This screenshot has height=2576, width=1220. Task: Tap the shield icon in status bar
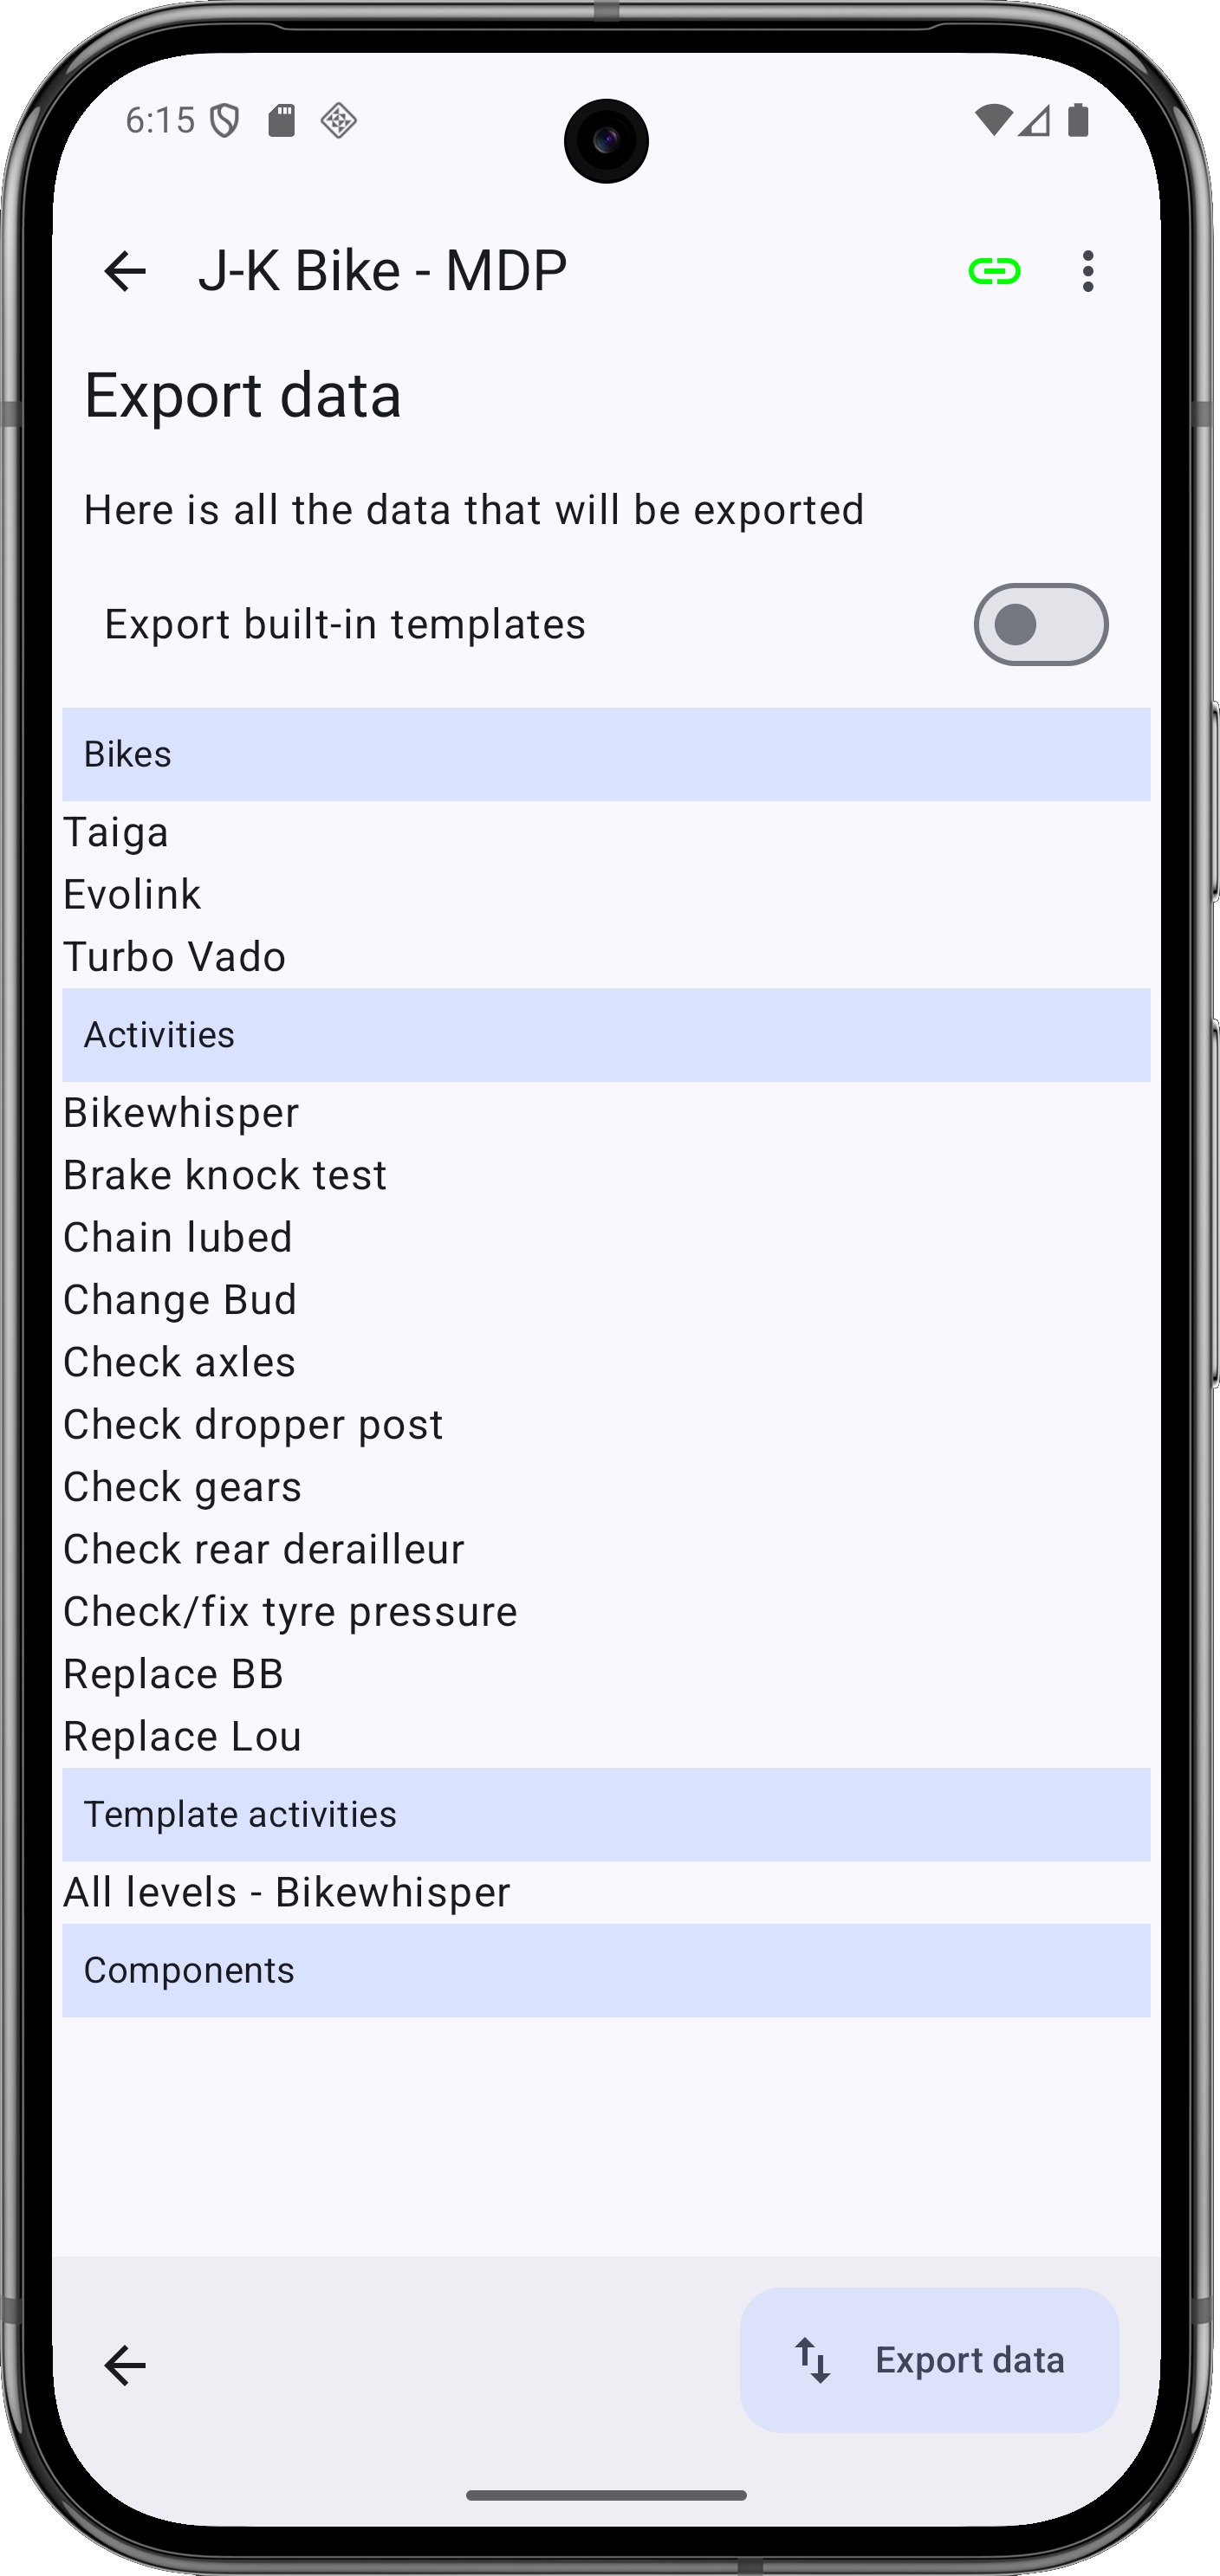point(225,121)
